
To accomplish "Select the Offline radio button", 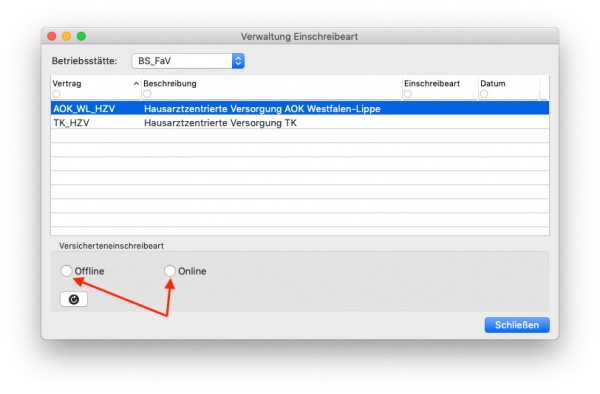I will 66,271.
